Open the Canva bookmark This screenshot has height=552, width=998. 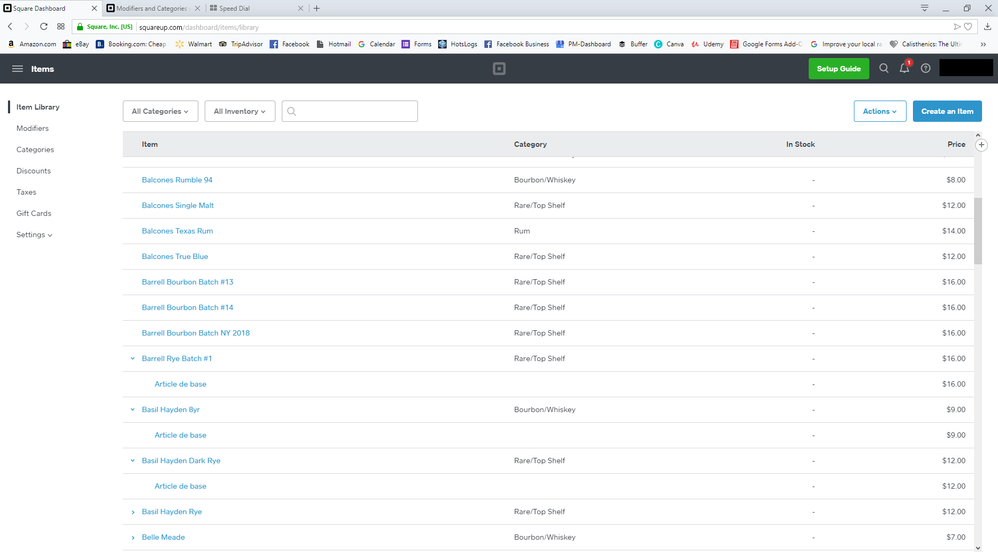coord(669,44)
